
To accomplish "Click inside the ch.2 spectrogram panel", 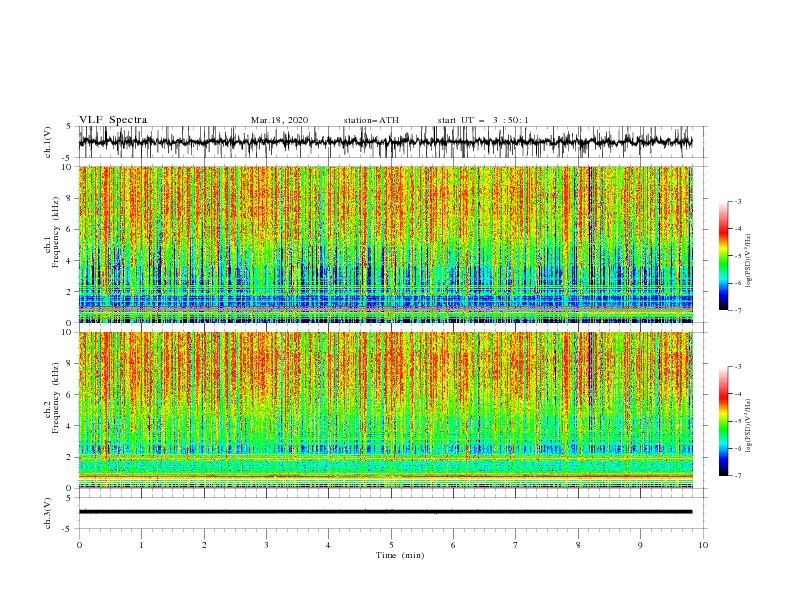I will click(386, 410).
